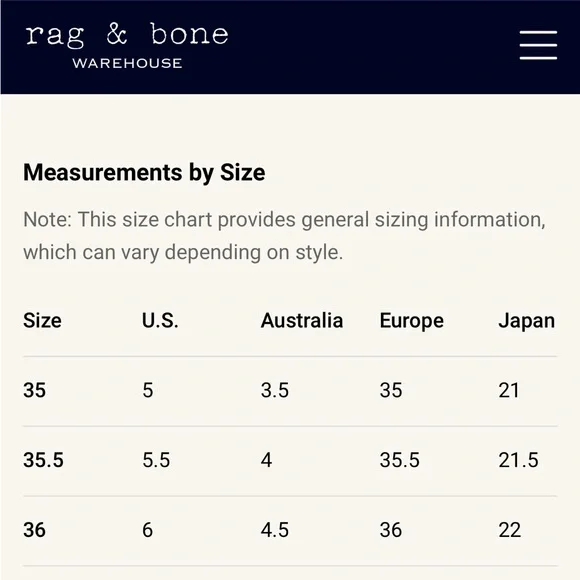Select the WAREHOUSE text under logo
This screenshot has width=580, height=580.
click(127, 63)
